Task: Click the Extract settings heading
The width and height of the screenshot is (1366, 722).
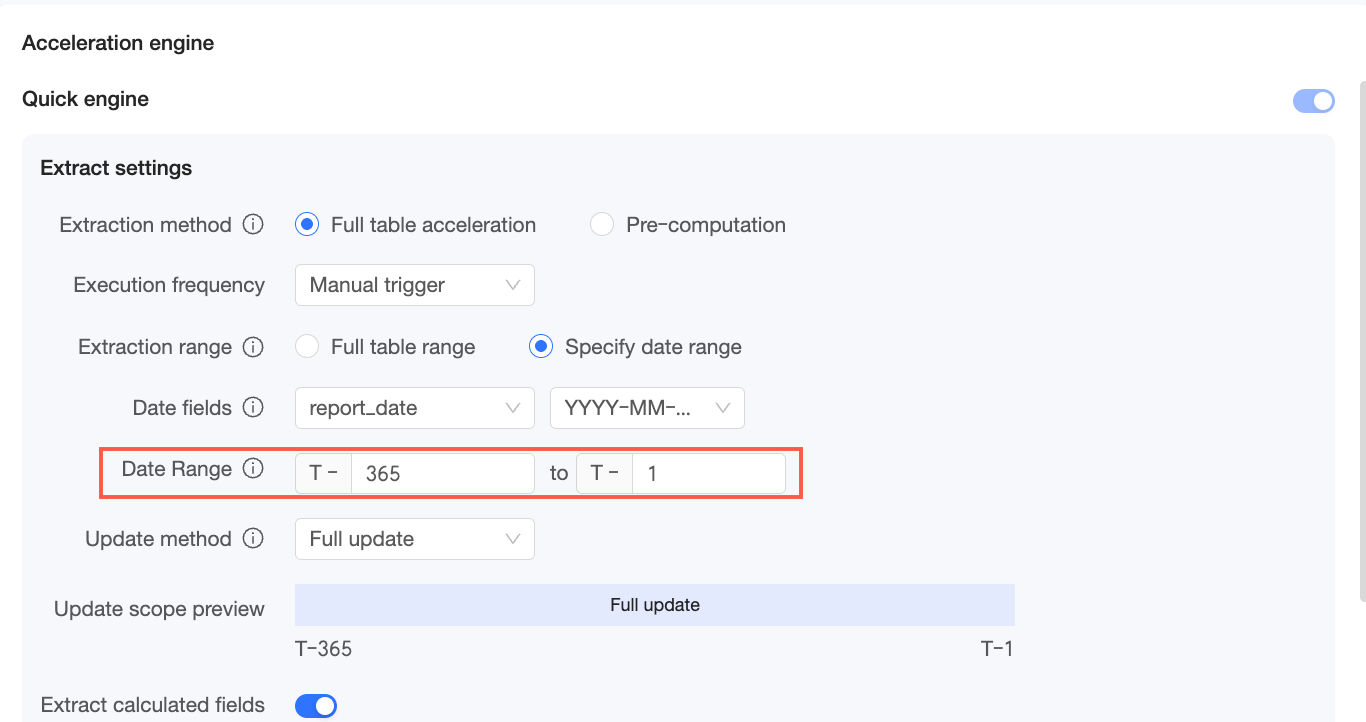Action: click(x=116, y=168)
